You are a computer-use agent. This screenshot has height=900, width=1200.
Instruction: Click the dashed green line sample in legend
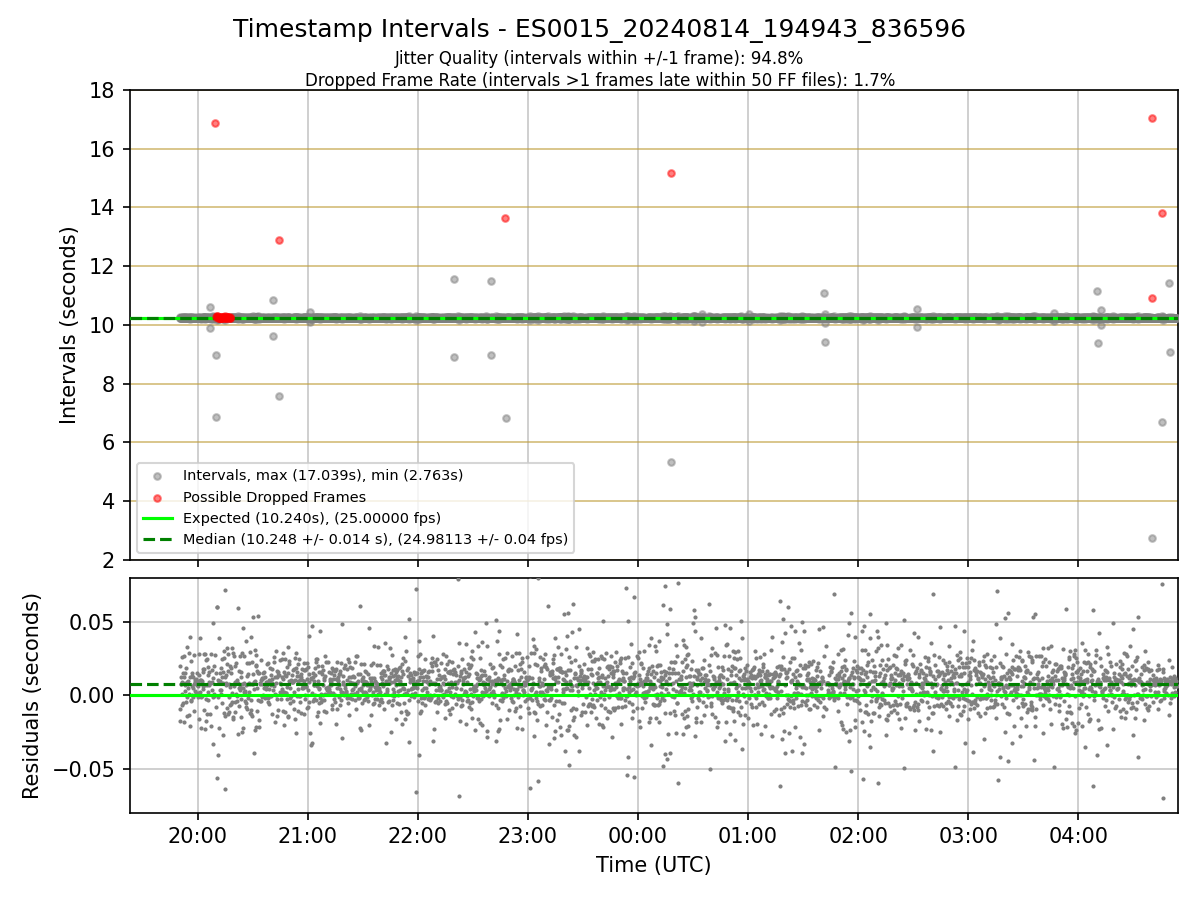click(x=157, y=539)
